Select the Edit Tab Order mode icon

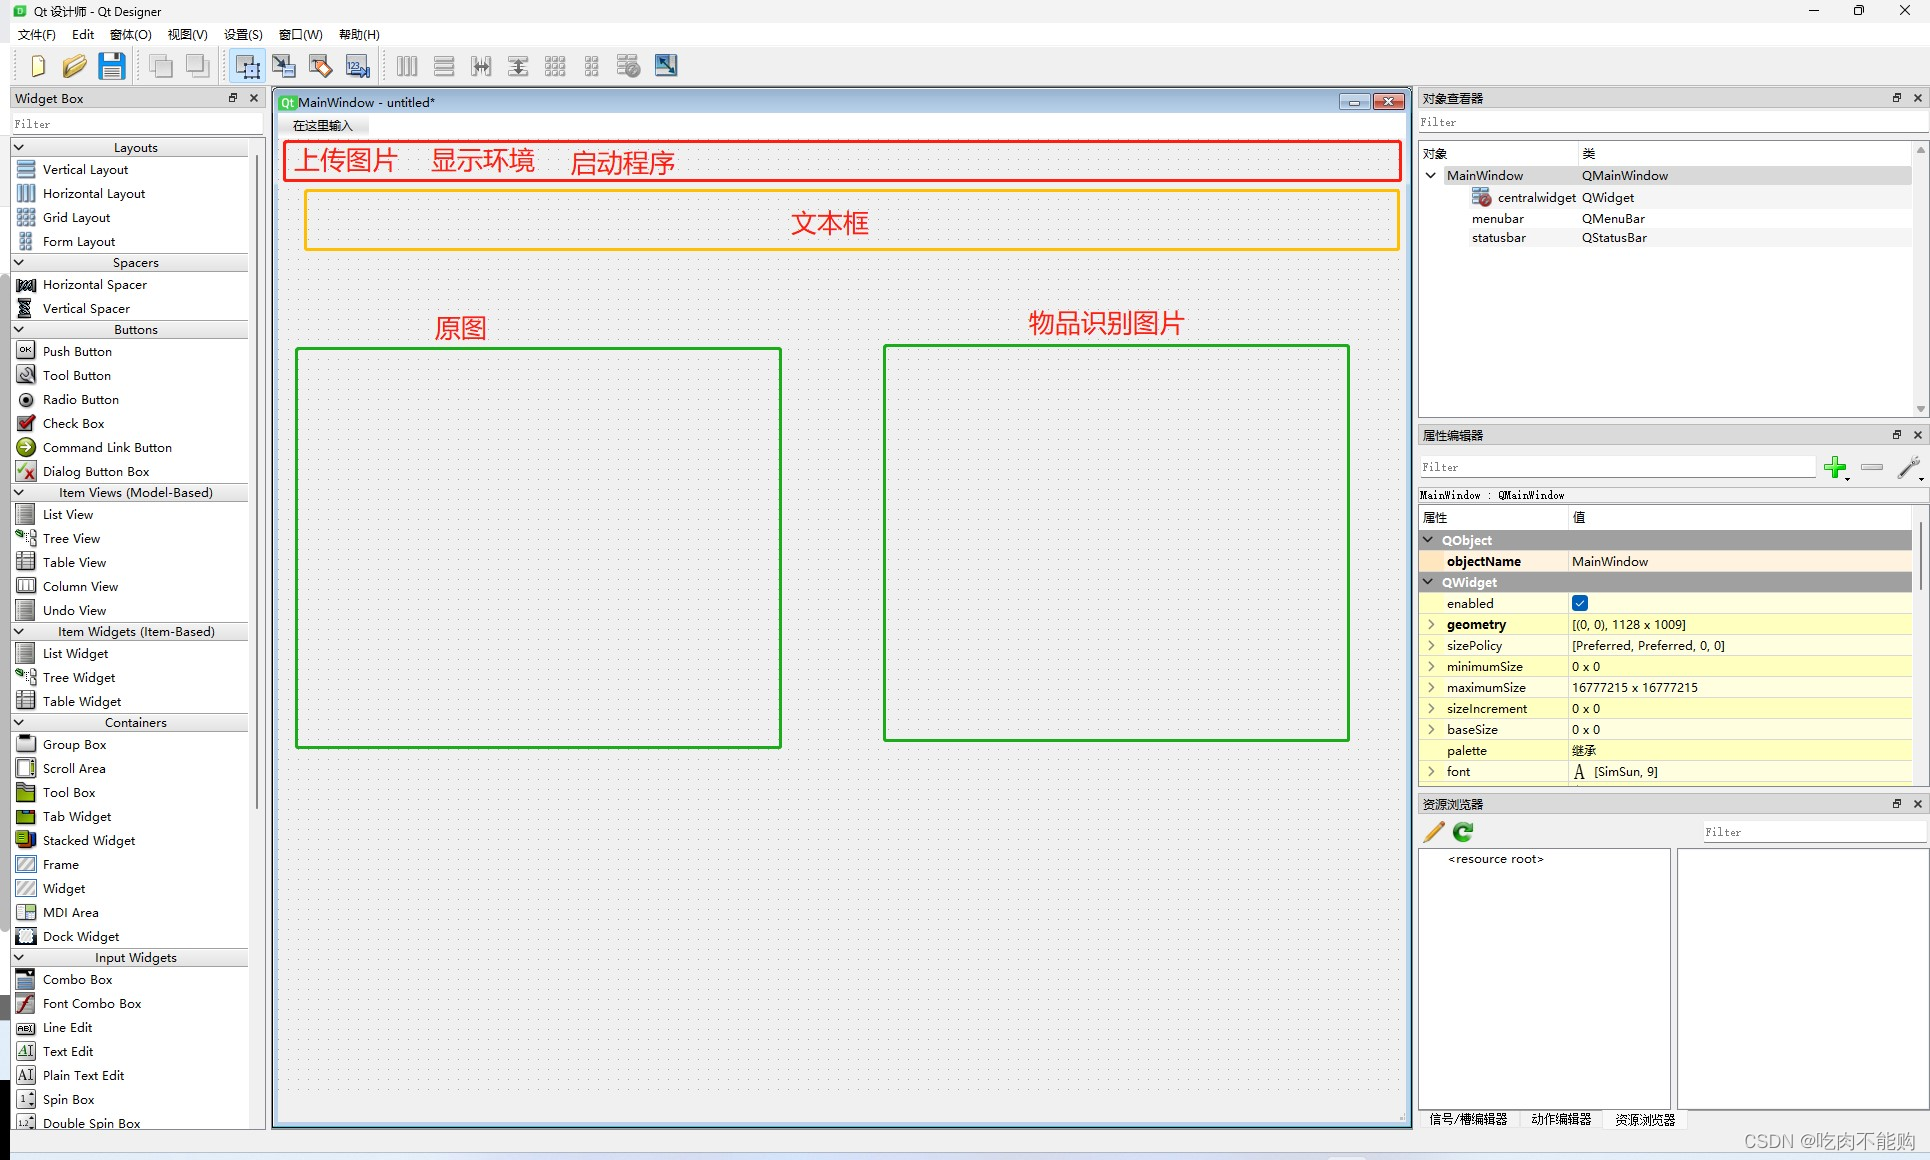[x=358, y=66]
